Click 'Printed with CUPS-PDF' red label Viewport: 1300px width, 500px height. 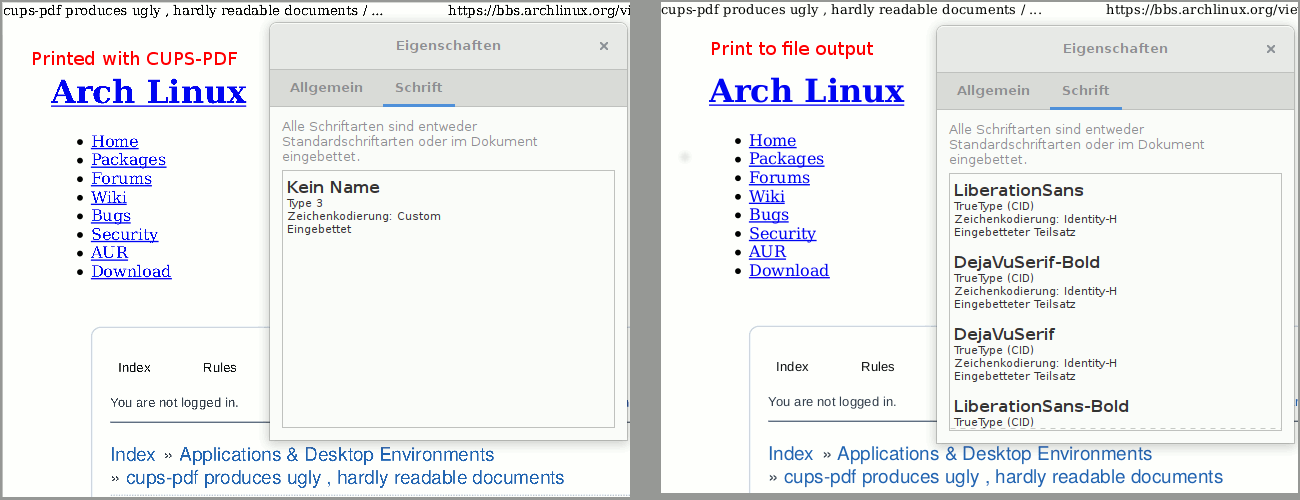tap(134, 59)
